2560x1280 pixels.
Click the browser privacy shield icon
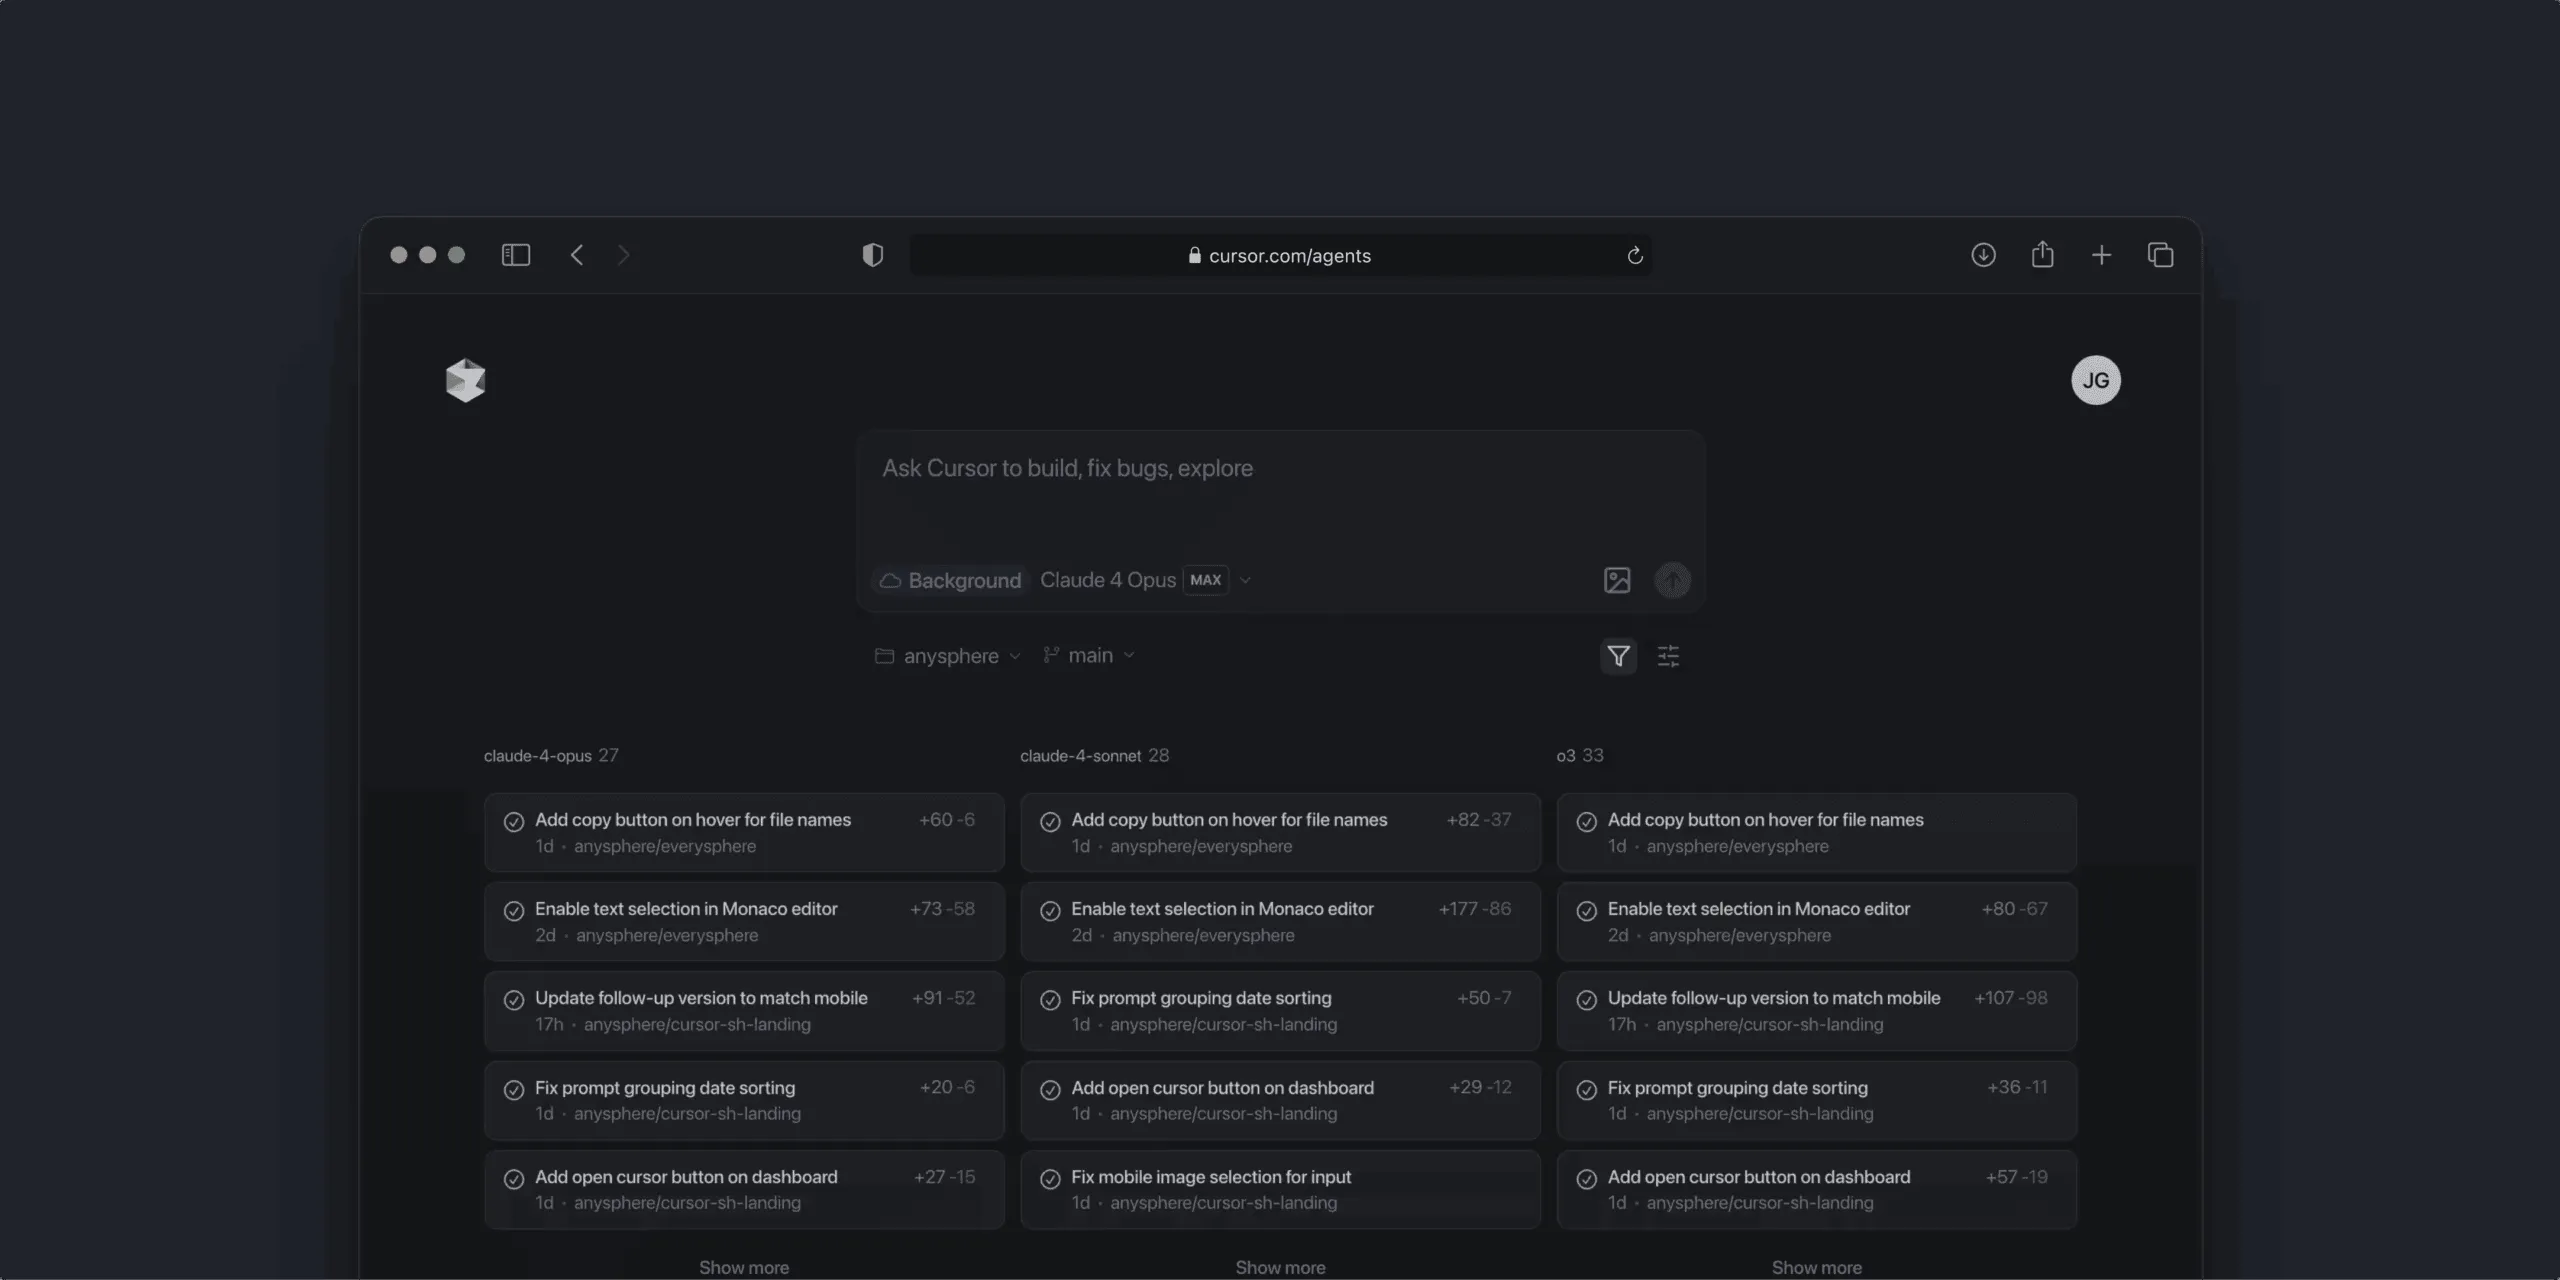[872, 255]
